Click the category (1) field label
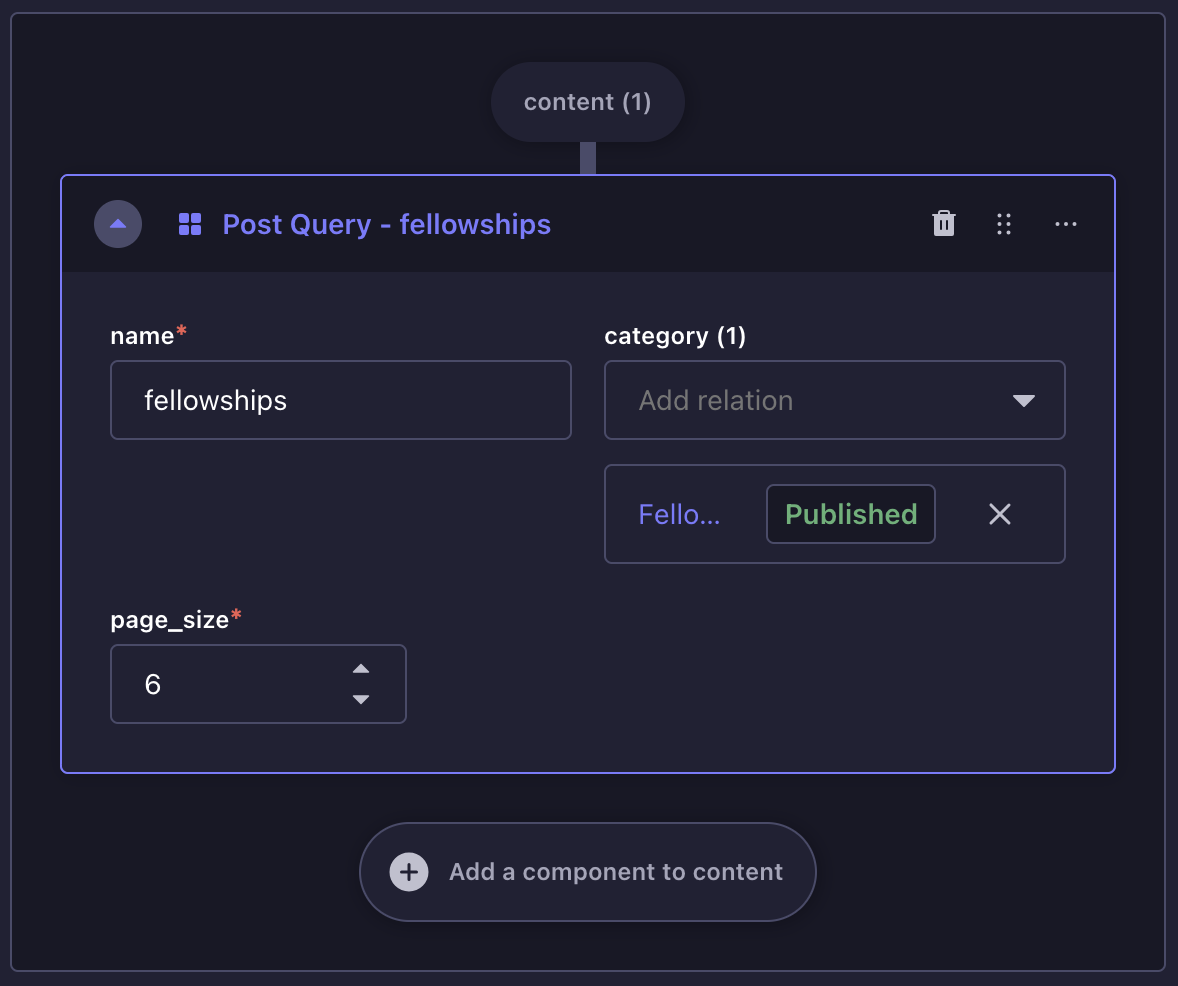 [675, 336]
